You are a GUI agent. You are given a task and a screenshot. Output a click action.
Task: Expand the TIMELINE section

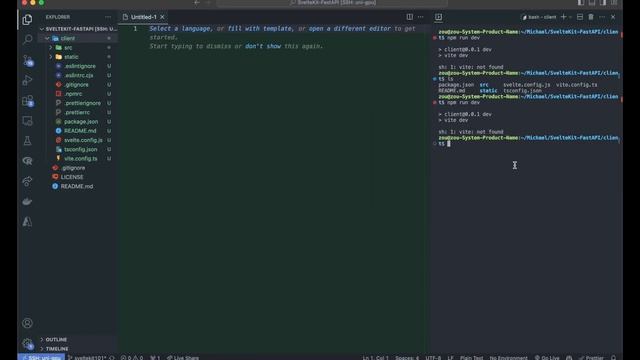click(x=42, y=349)
